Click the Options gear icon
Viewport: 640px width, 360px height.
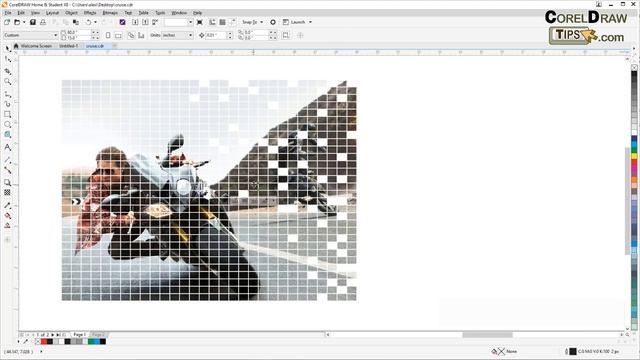[x=273, y=22]
